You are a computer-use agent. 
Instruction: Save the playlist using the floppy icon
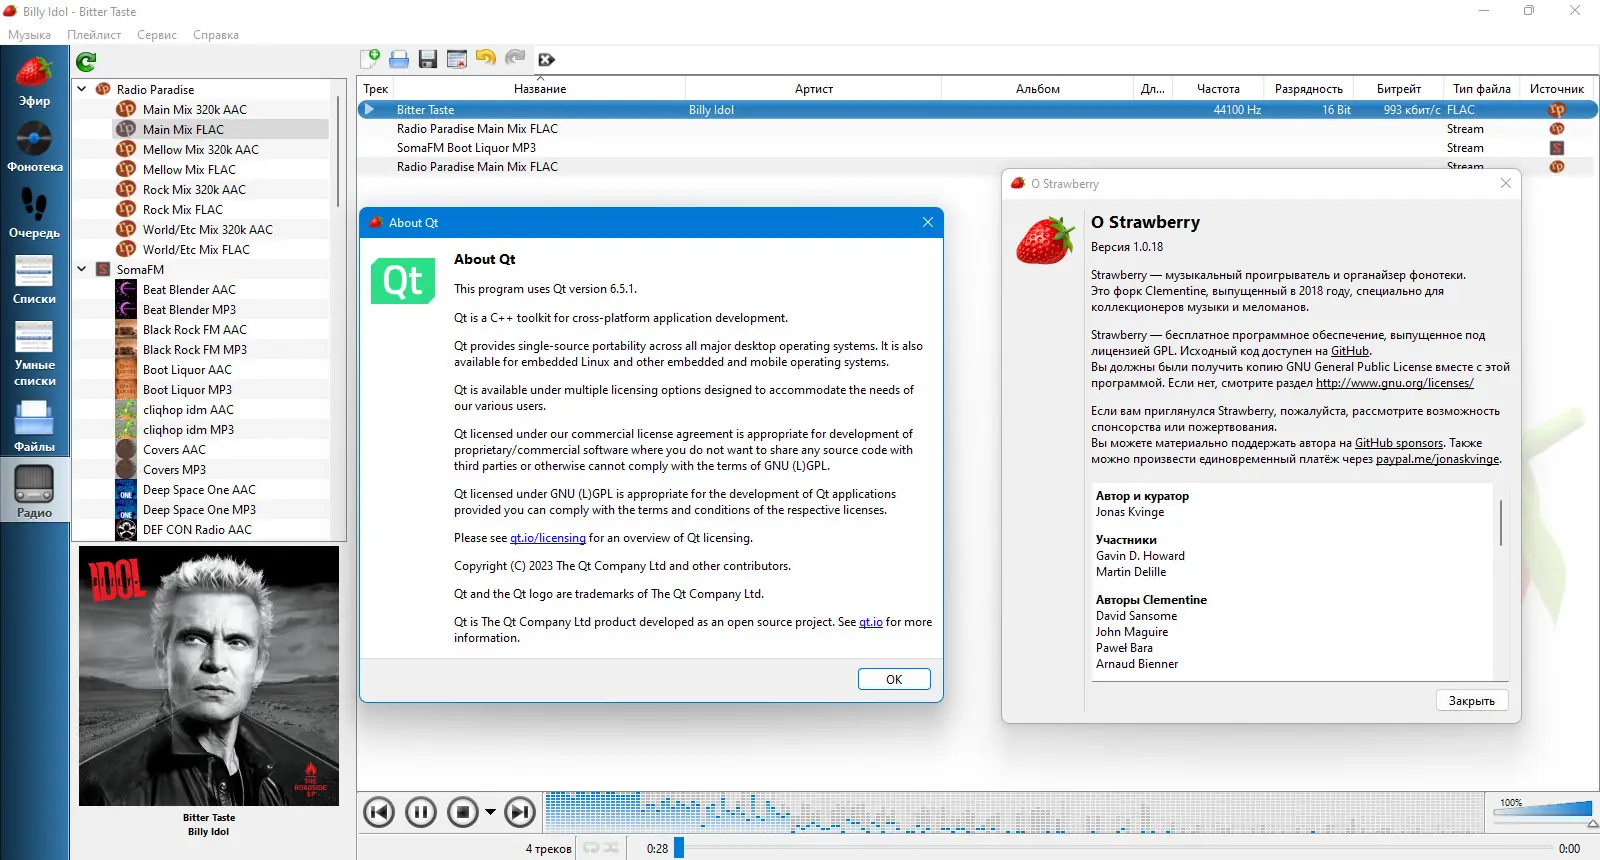click(428, 59)
